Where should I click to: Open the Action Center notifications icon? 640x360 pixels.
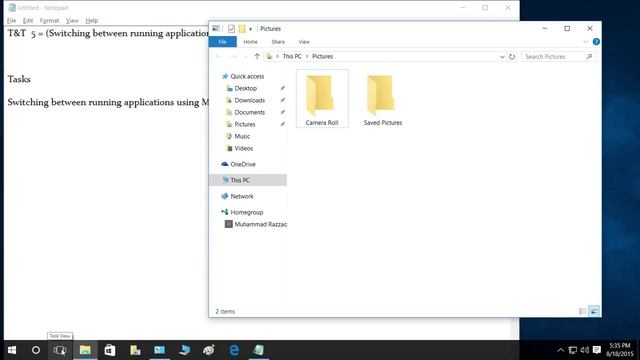pyautogui.click(x=597, y=350)
